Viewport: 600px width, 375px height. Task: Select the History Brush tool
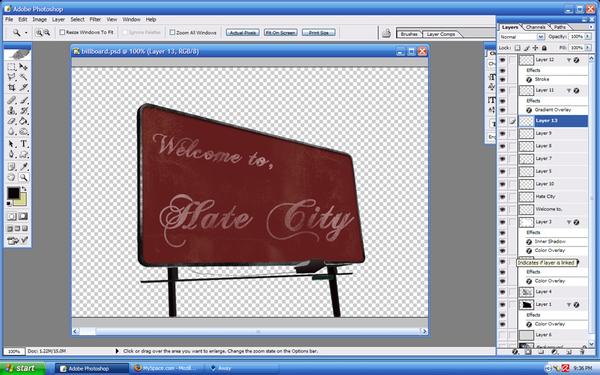pos(23,111)
